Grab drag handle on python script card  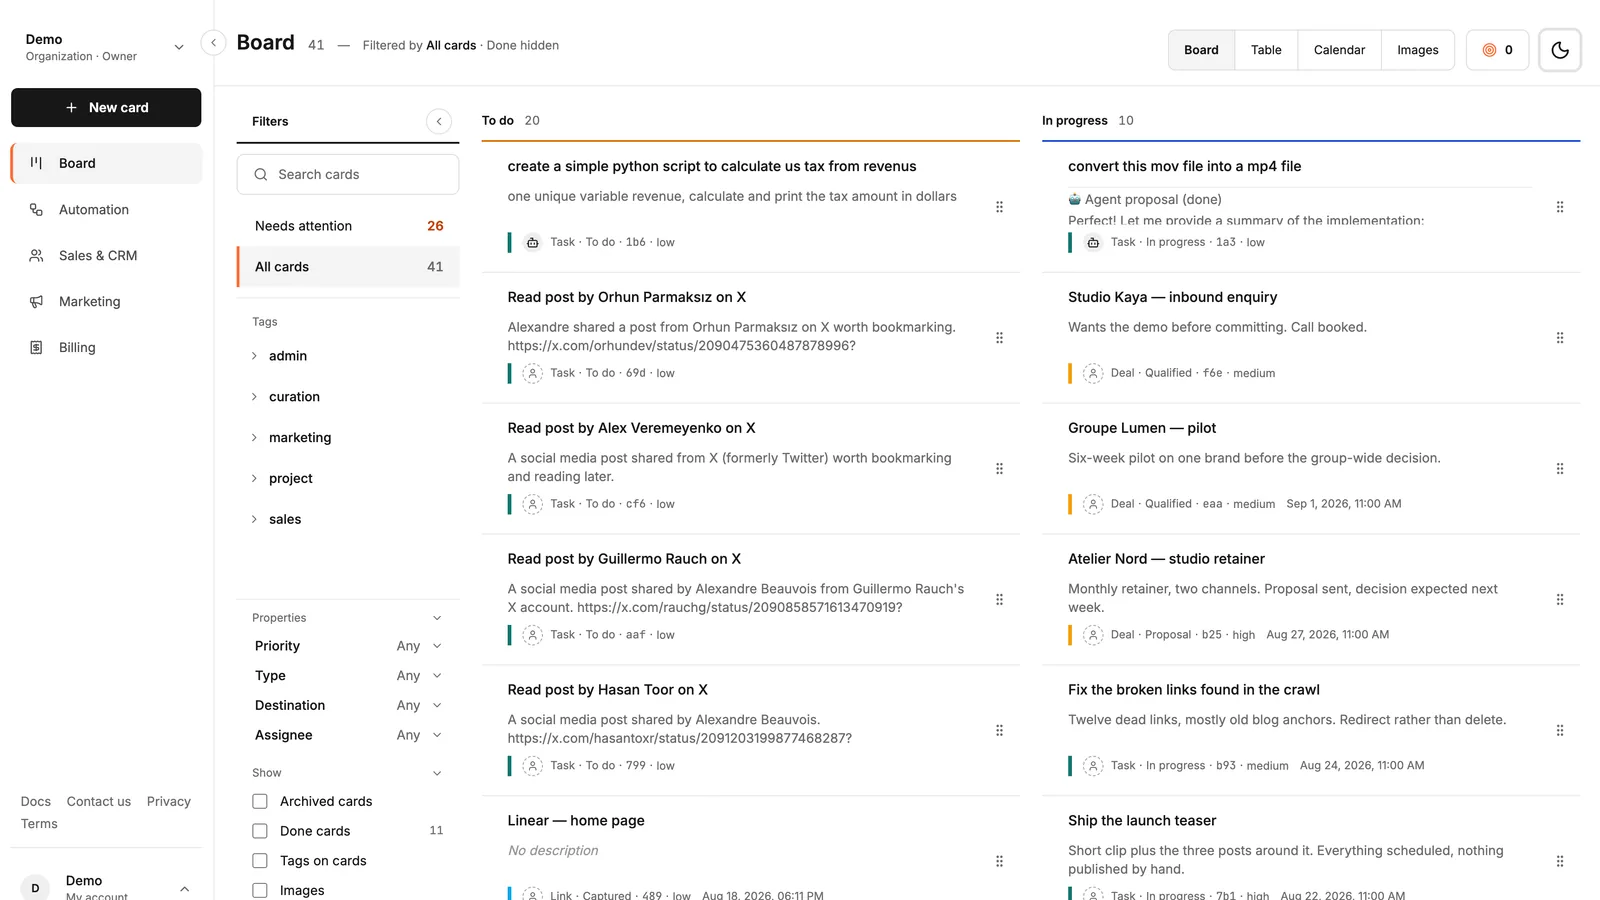click(999, 207)
